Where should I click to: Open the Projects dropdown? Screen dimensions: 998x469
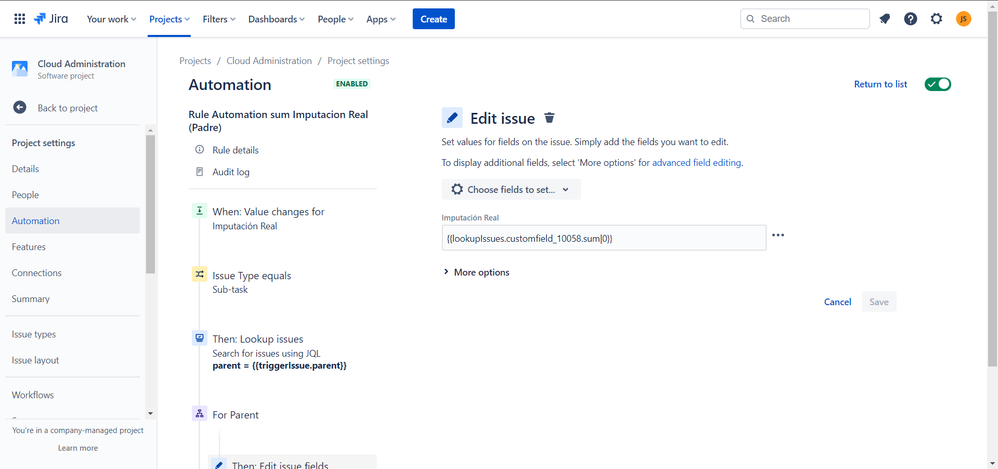[x=169, y=19]
